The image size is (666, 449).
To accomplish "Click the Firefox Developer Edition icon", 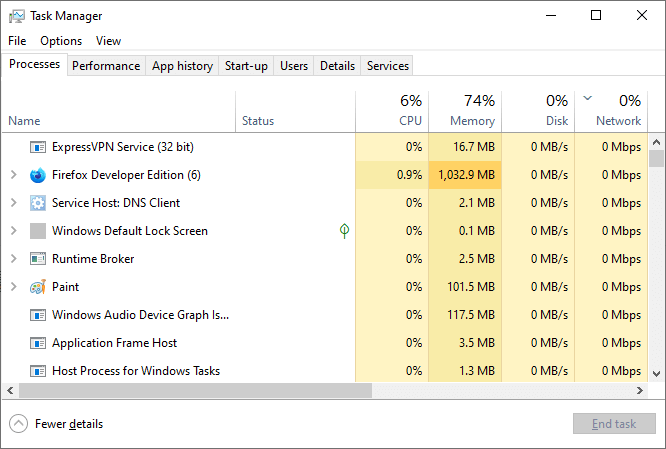I will pos(38,175).
